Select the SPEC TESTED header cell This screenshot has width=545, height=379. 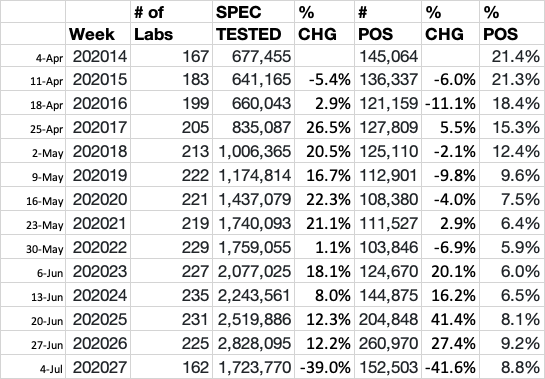pyautogui.click(x=253, y=23)
